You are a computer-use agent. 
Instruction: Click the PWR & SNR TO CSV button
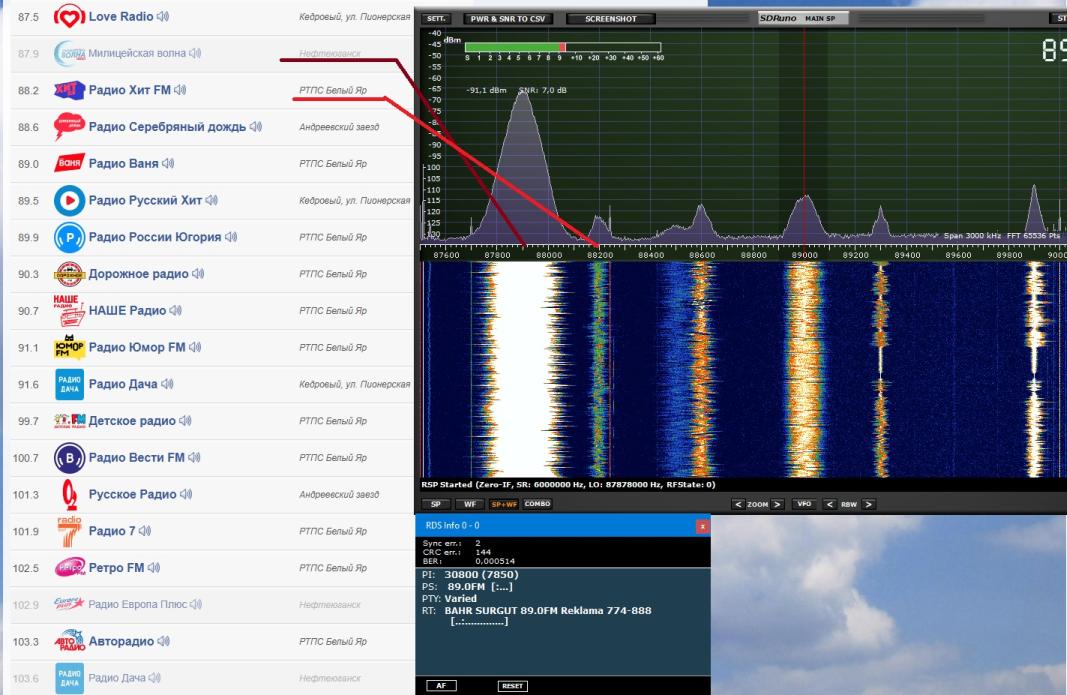click(x=508, y=18)
